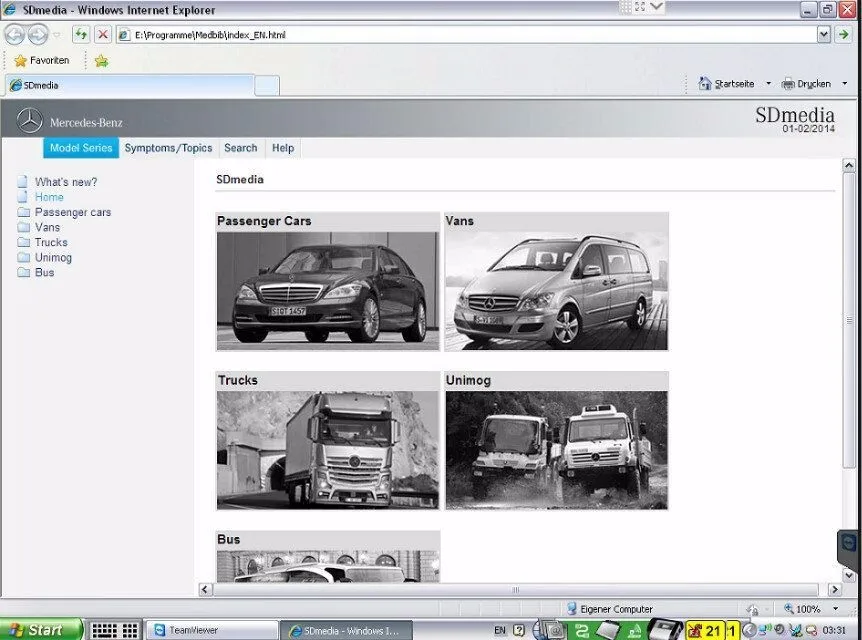Click in the address bar URL field

point(467,35)
